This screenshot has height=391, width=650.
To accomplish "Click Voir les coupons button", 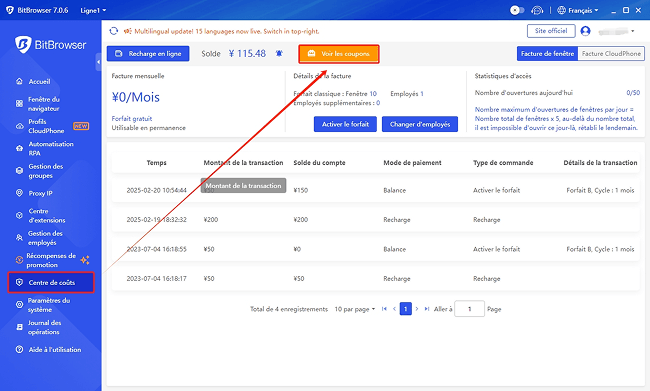I will 339,54.
